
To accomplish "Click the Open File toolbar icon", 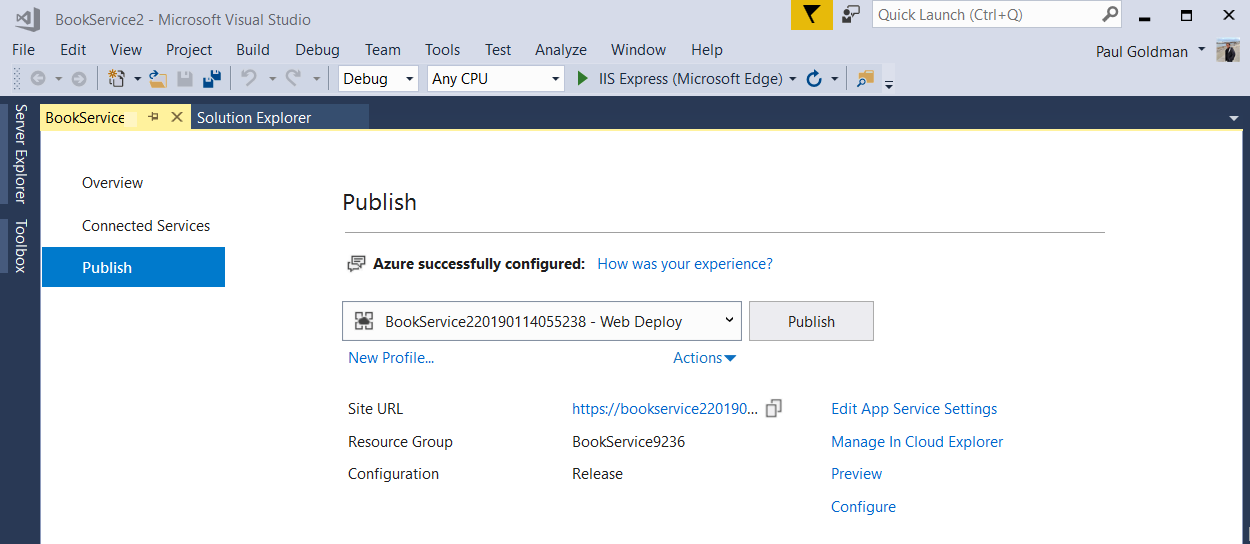I will [157, 78].
